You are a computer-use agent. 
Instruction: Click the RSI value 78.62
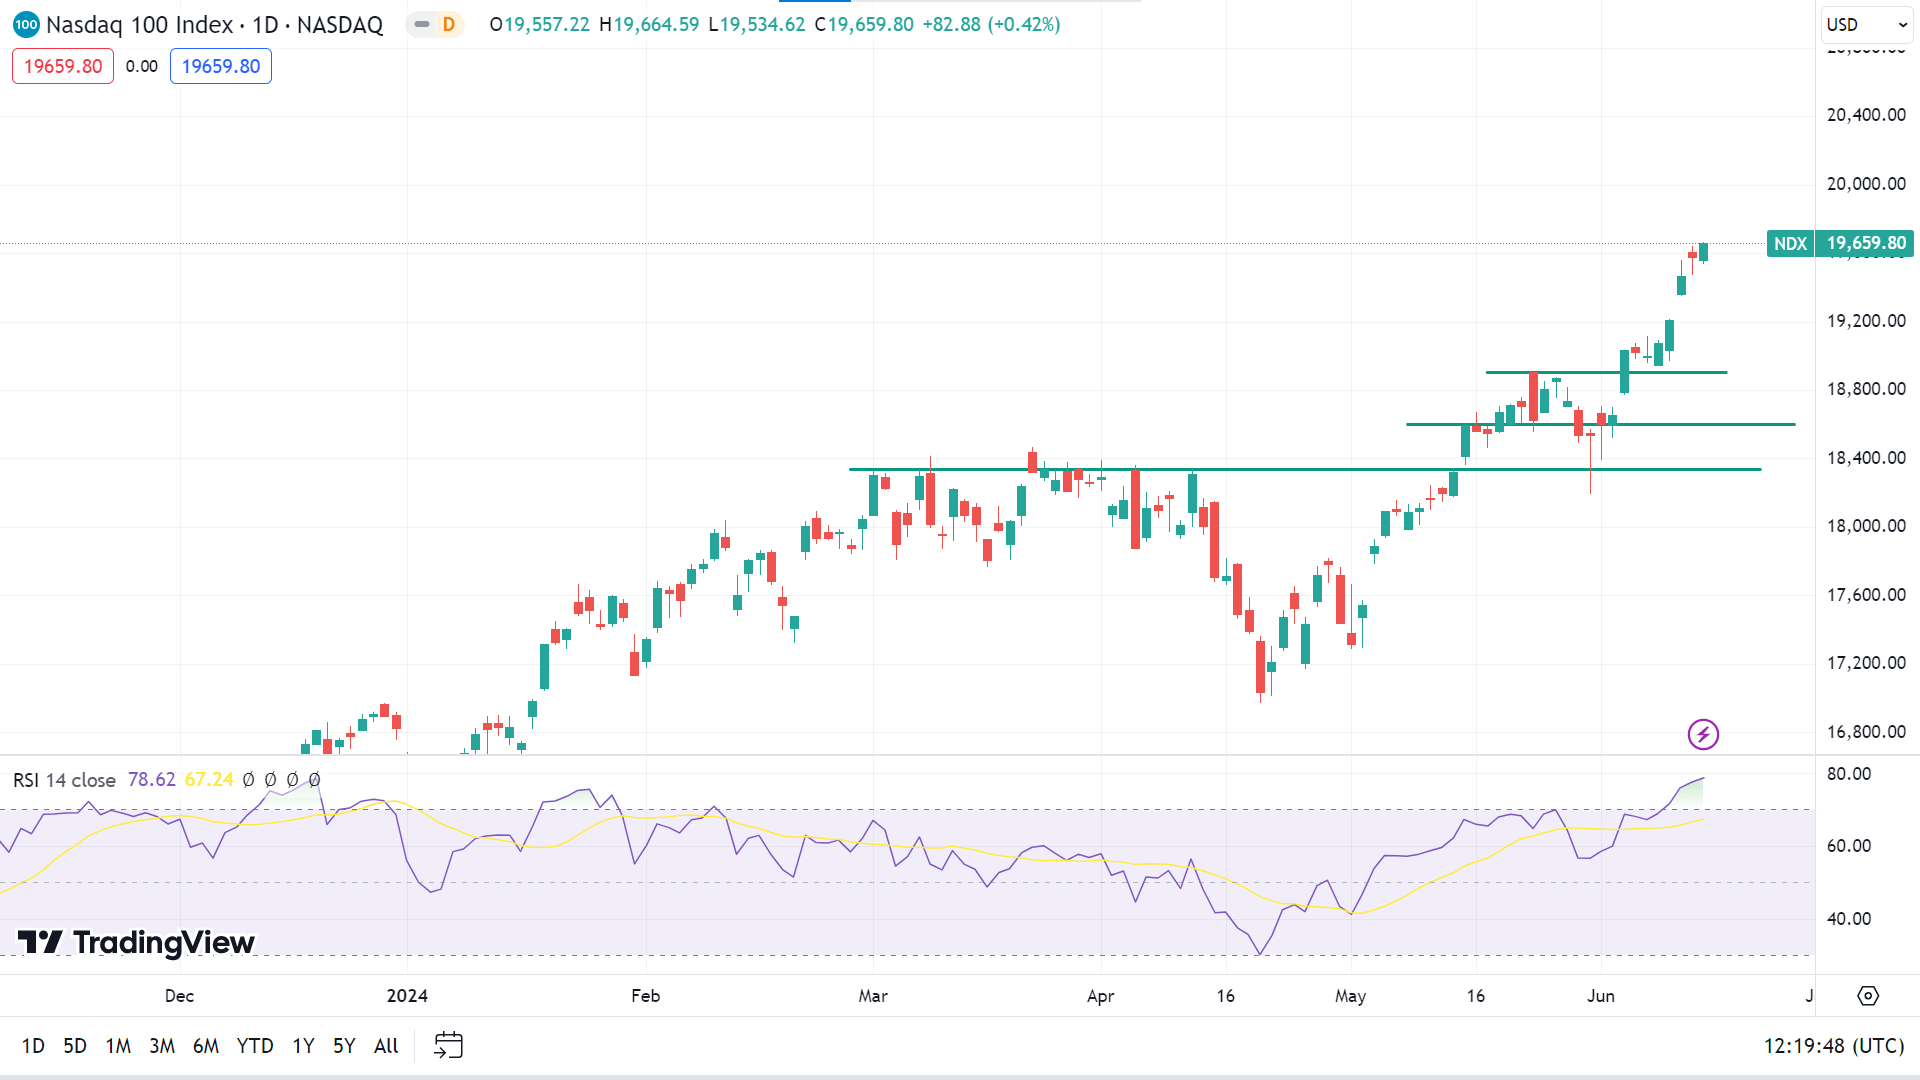152,780
